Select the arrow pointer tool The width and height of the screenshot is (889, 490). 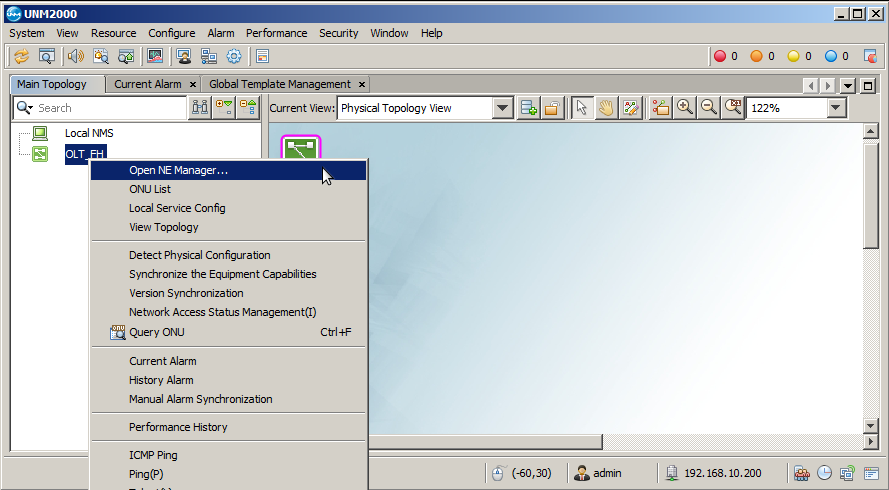[x=582, y=108]
